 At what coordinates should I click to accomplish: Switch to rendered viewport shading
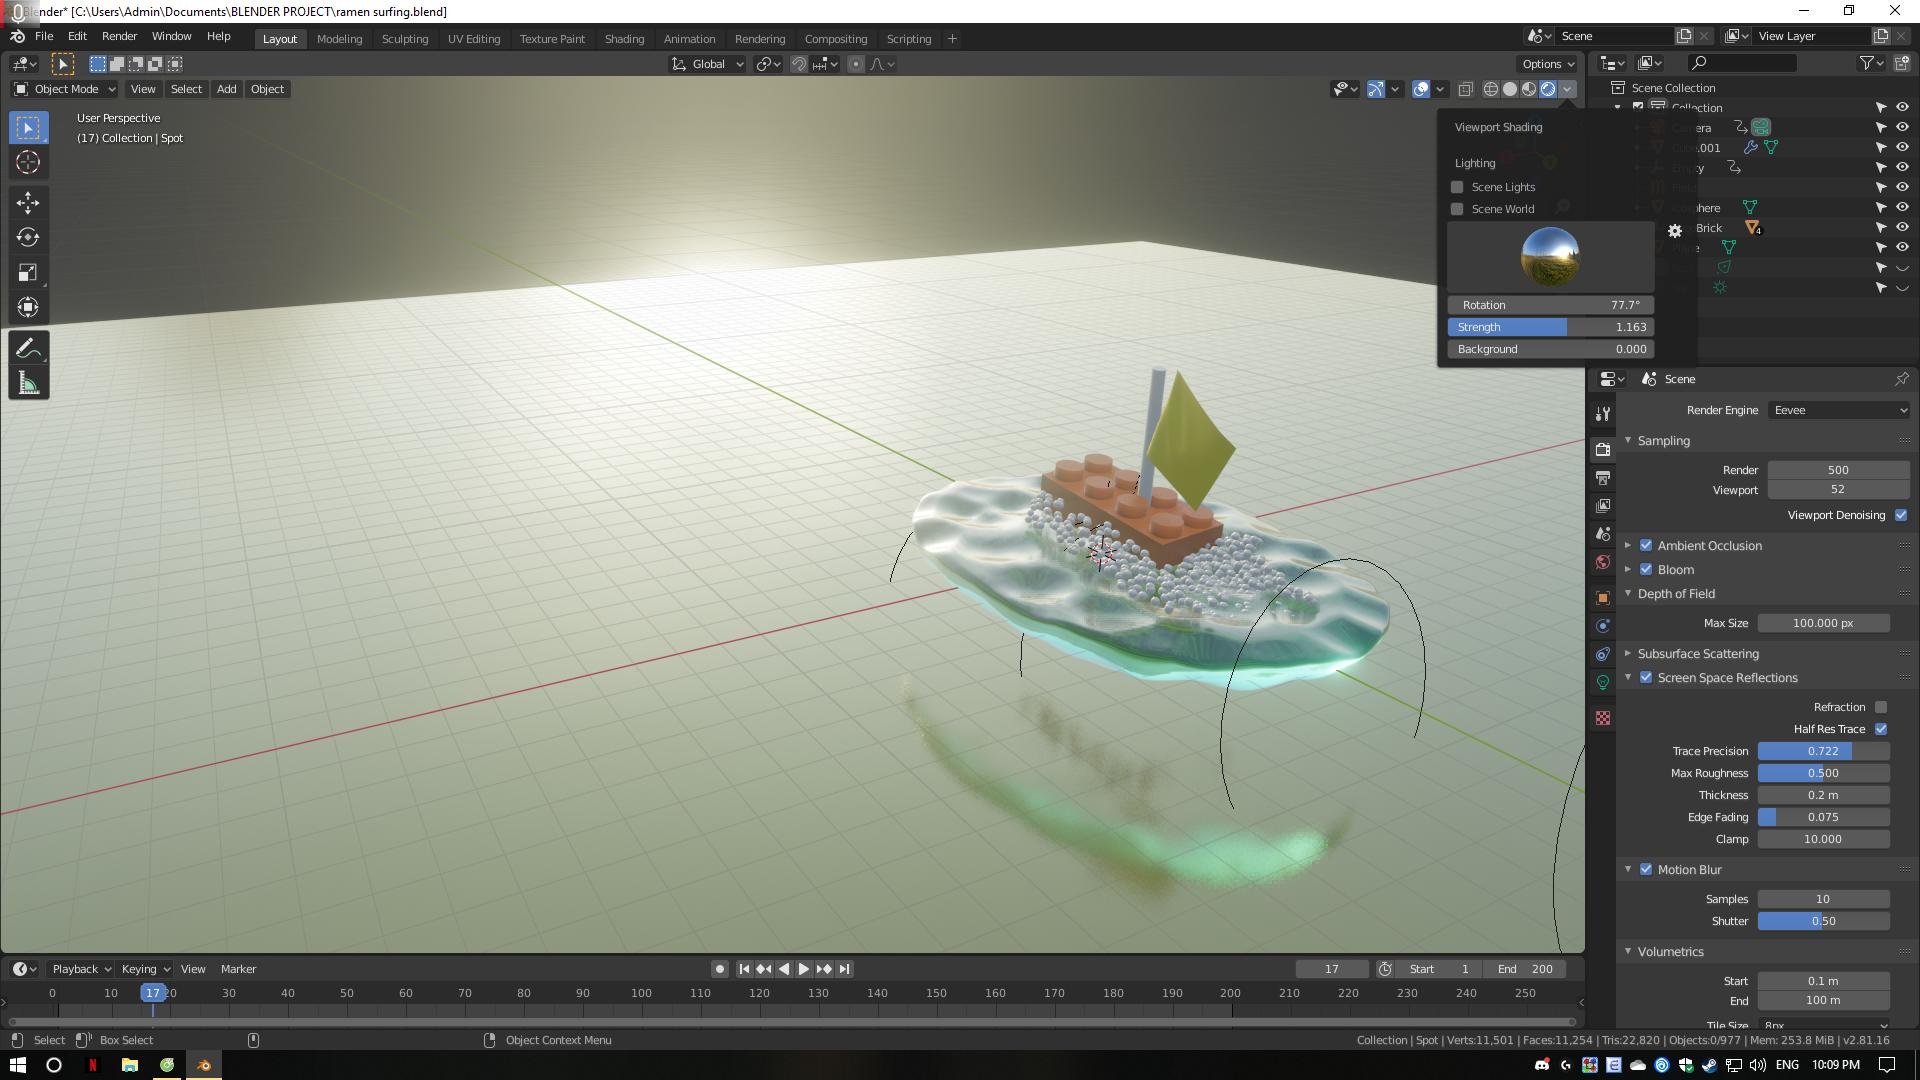1548,89
